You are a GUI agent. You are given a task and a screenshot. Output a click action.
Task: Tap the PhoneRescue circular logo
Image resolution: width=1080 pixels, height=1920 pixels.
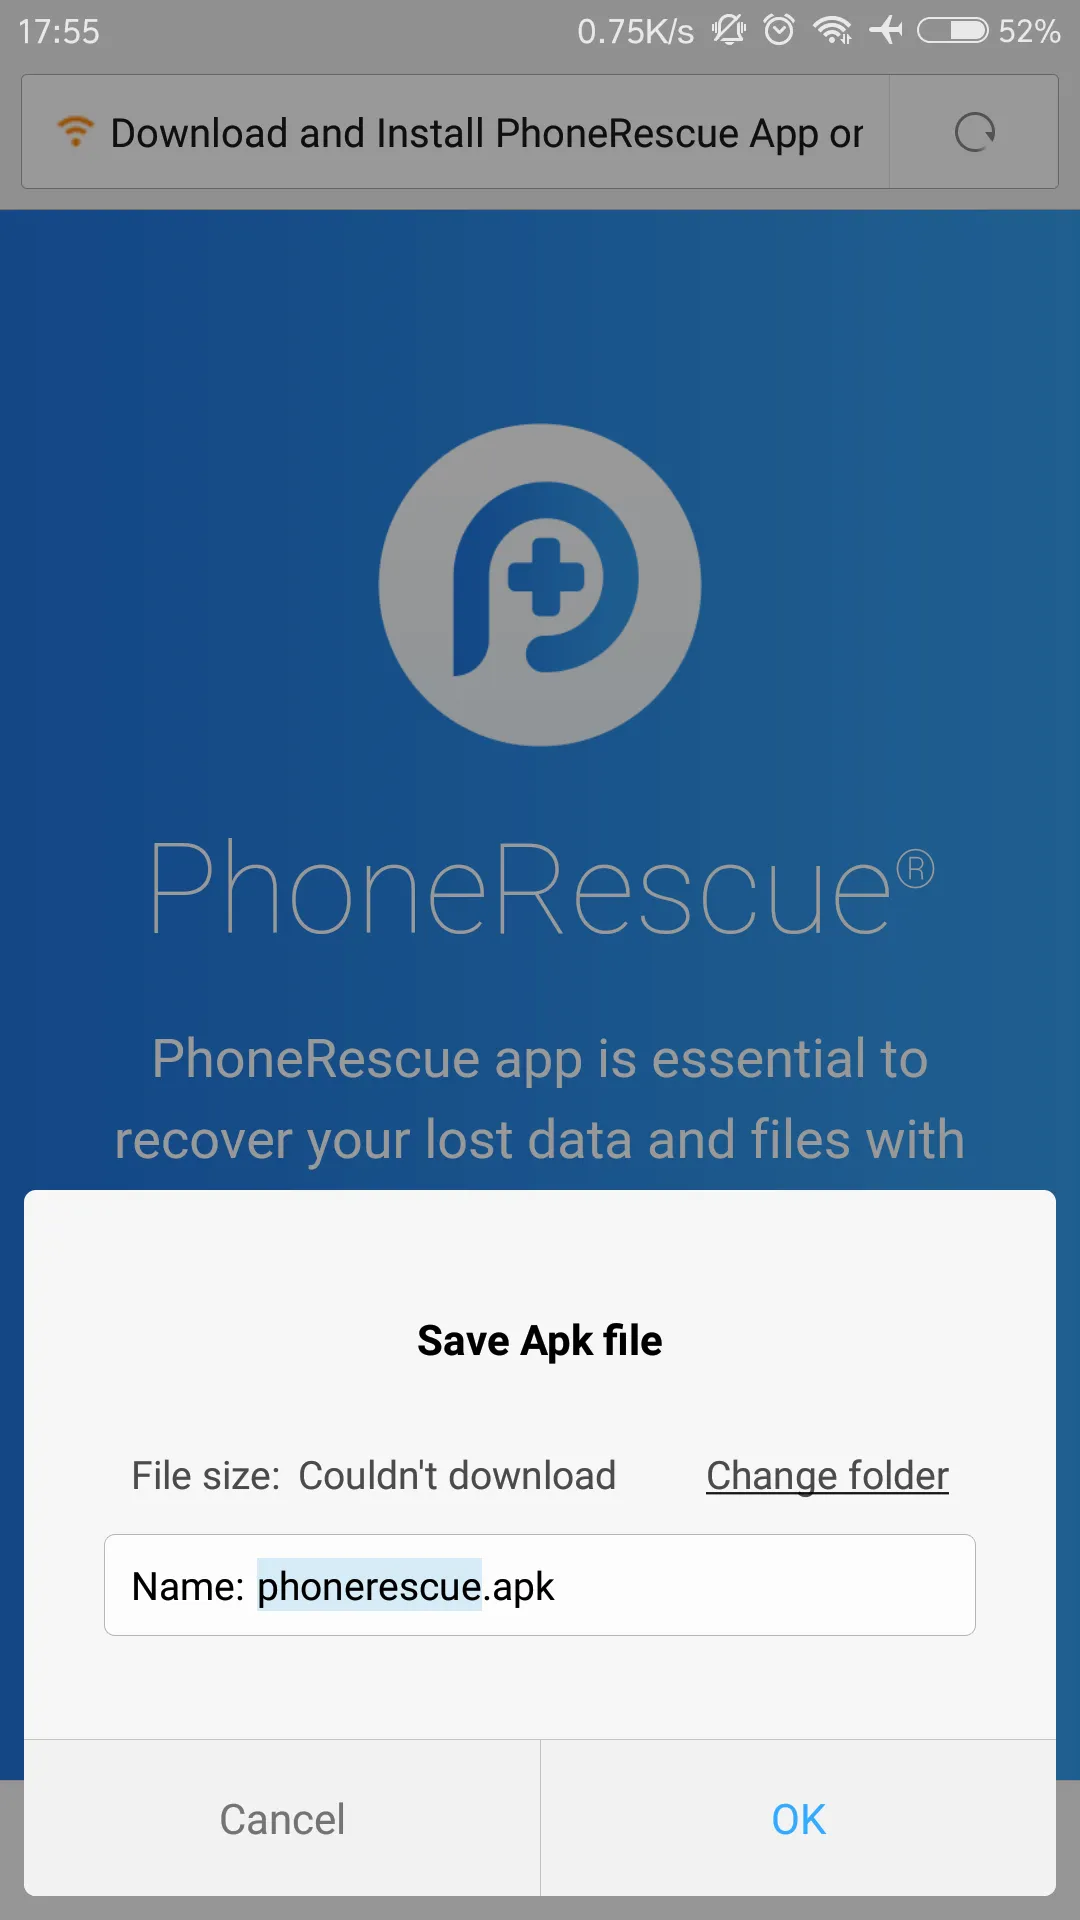pos(540,585)
